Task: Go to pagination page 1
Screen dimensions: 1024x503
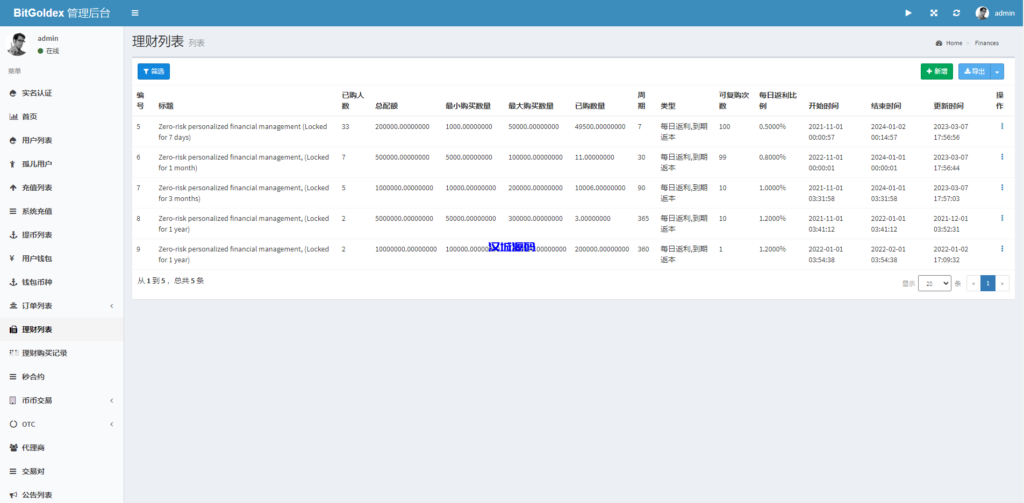Action: [x=988, y=284]
